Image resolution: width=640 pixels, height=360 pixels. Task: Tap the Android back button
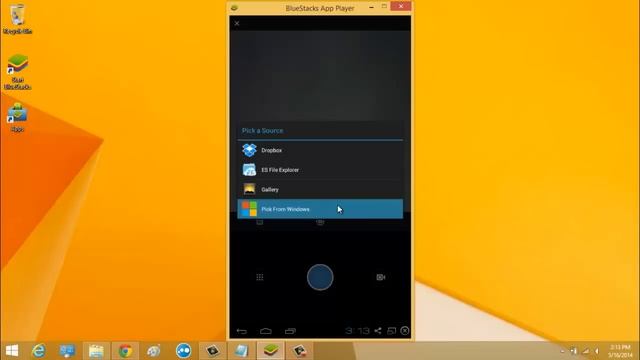242,331
